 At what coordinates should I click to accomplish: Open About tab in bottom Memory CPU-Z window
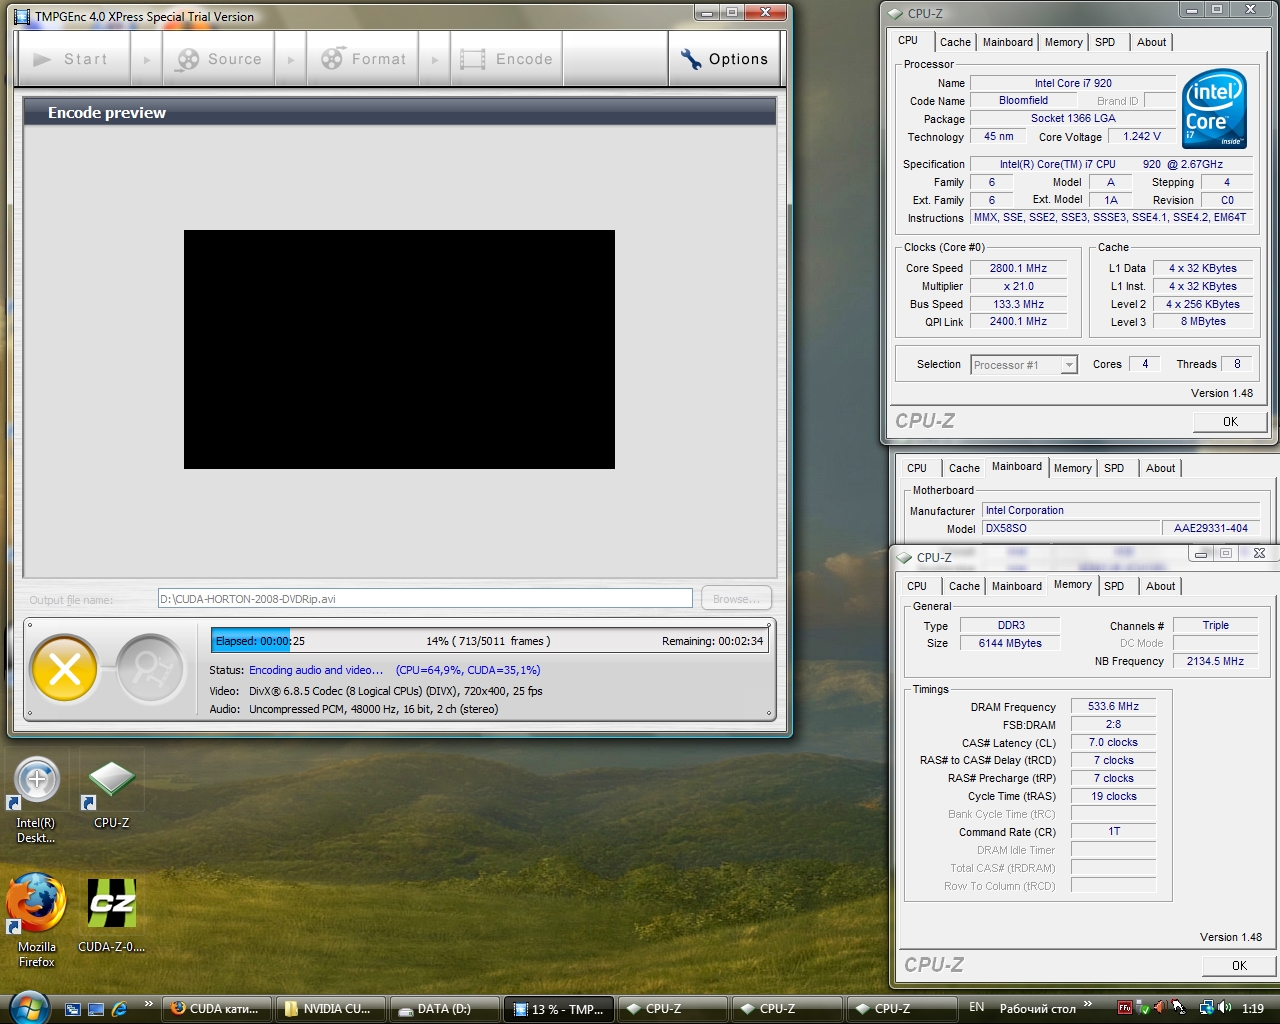pyautogui.click(x=1160, y=586)
